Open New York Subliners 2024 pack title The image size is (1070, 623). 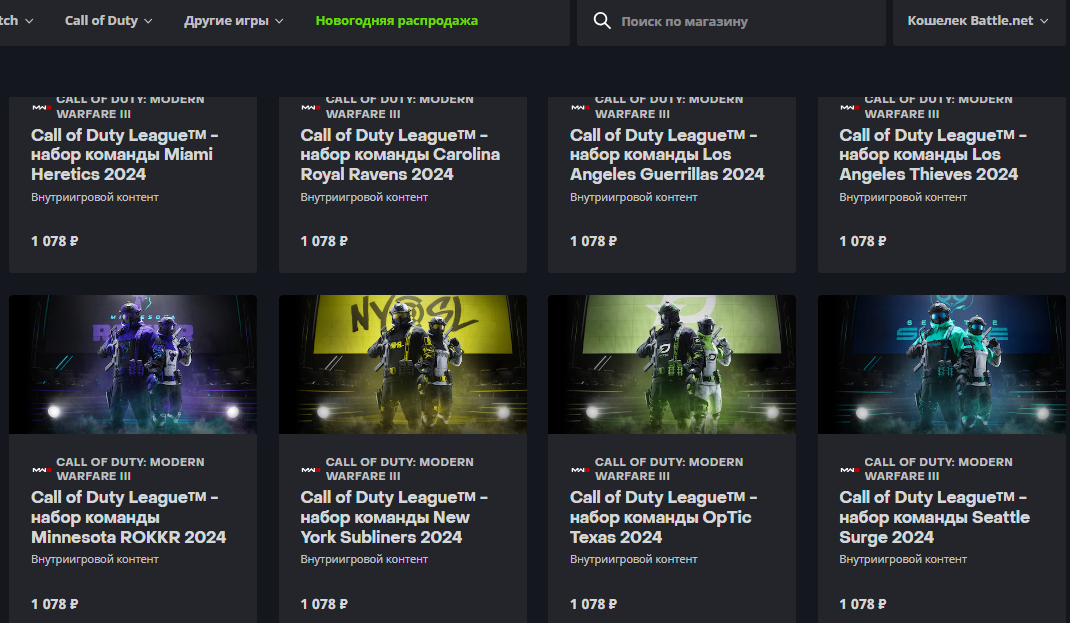pos(394,517)
